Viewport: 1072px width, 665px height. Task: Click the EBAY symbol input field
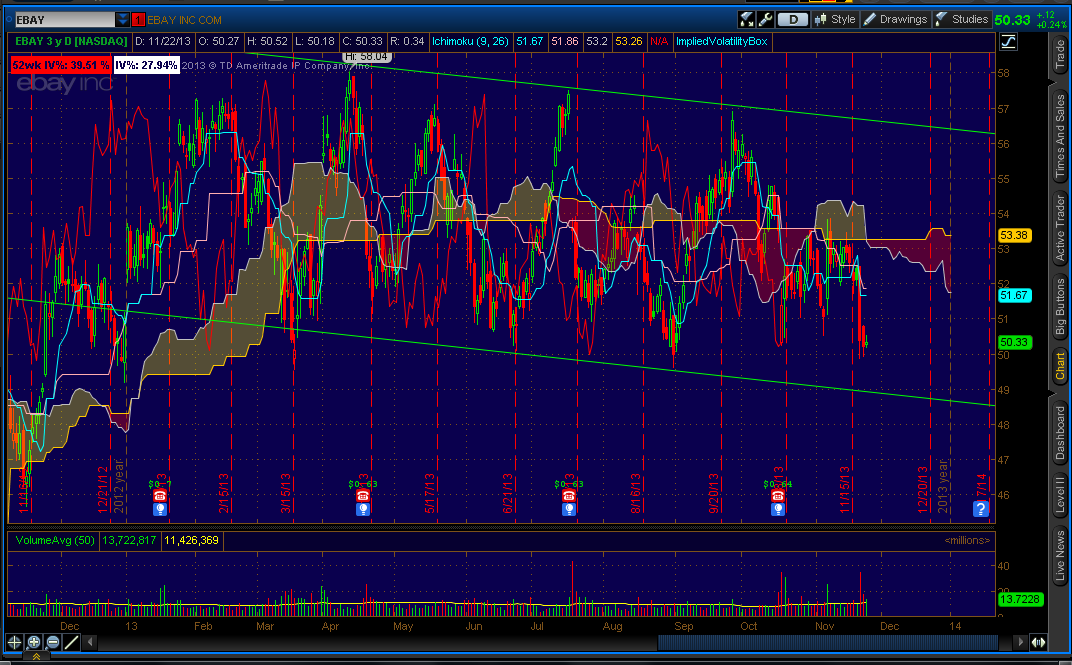click(x=64, y=20)
